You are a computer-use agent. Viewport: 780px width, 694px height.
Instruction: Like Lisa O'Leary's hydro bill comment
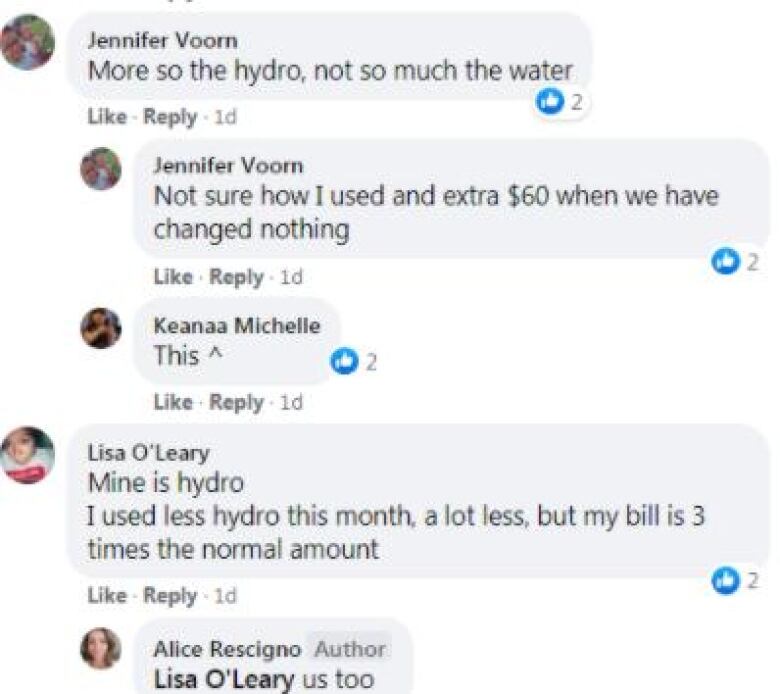[x=106, y=596]
